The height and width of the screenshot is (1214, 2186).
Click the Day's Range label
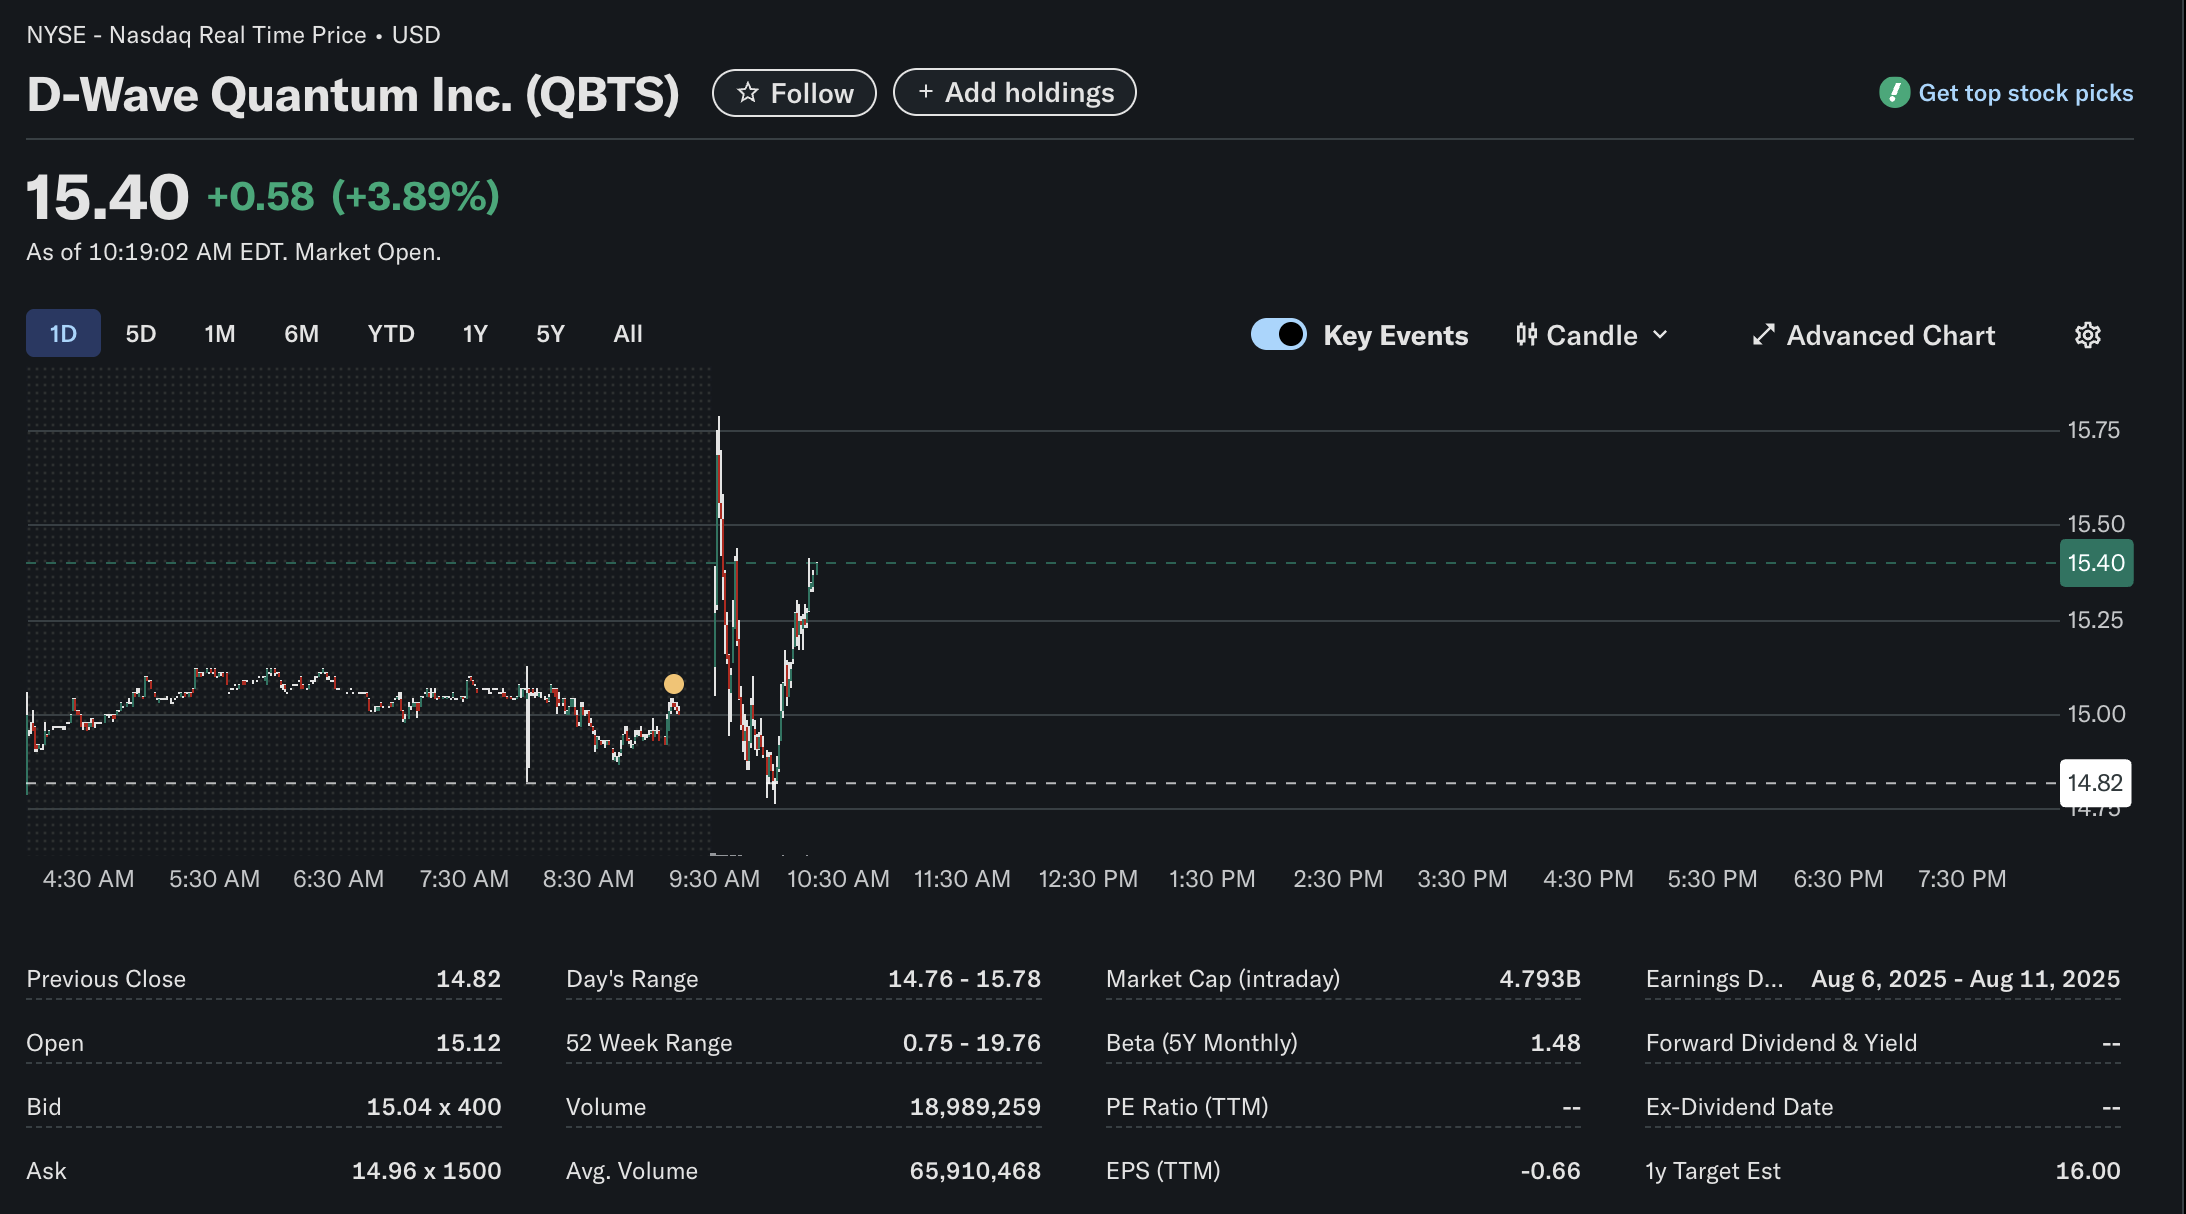pyautogui.click(x=632, y=979)
